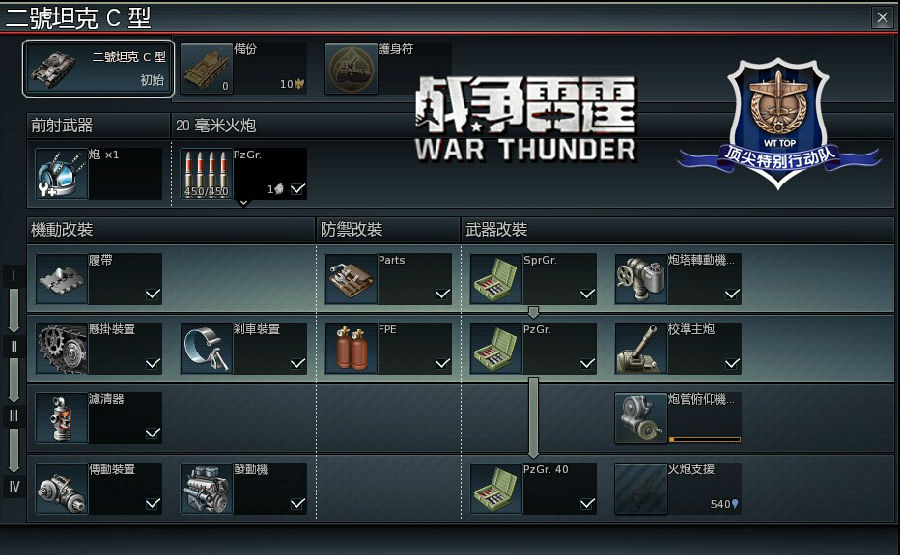
Task: Toggle the SprGr. shell modification checkbox
Action: pyautogui.click(x=587, y=294)
